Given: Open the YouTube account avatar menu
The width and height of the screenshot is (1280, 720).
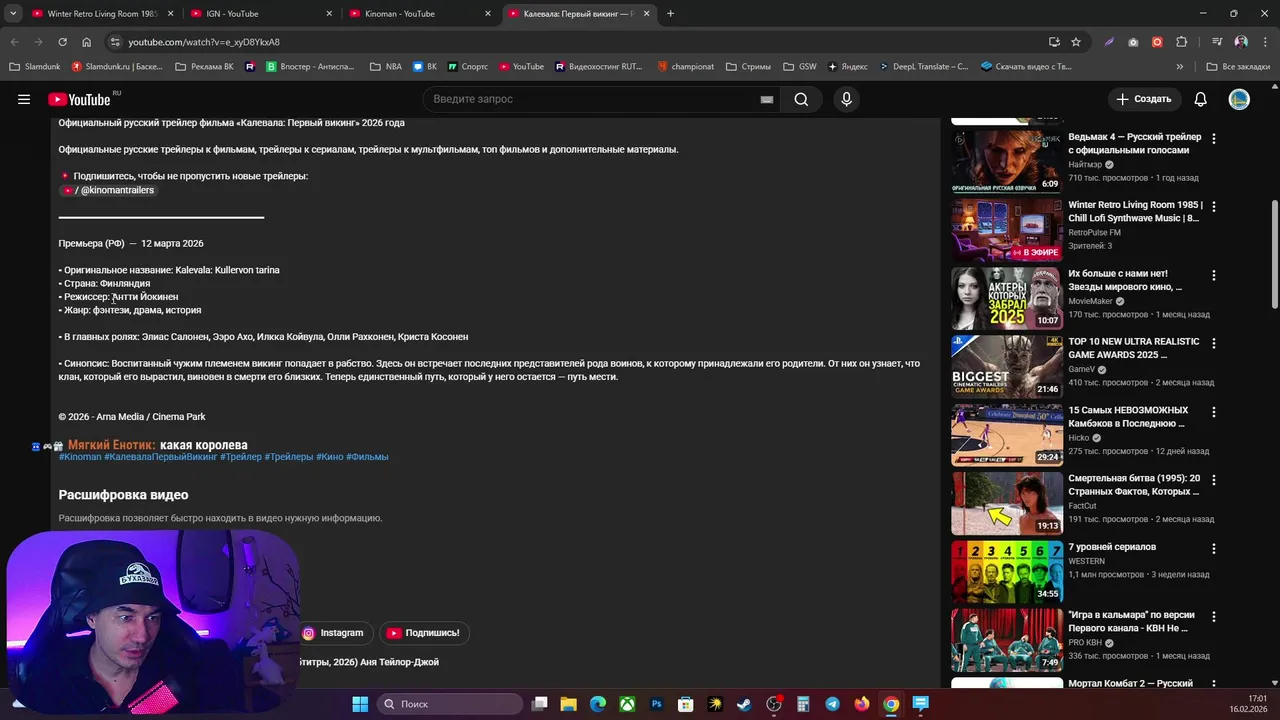Looking at the screenshot, I should click(x=1239, y=99).
